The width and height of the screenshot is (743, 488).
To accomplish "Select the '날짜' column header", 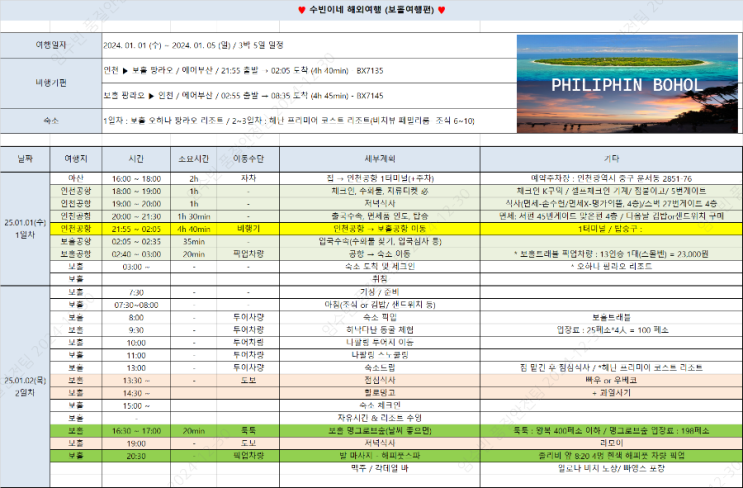I will [25, 159].
